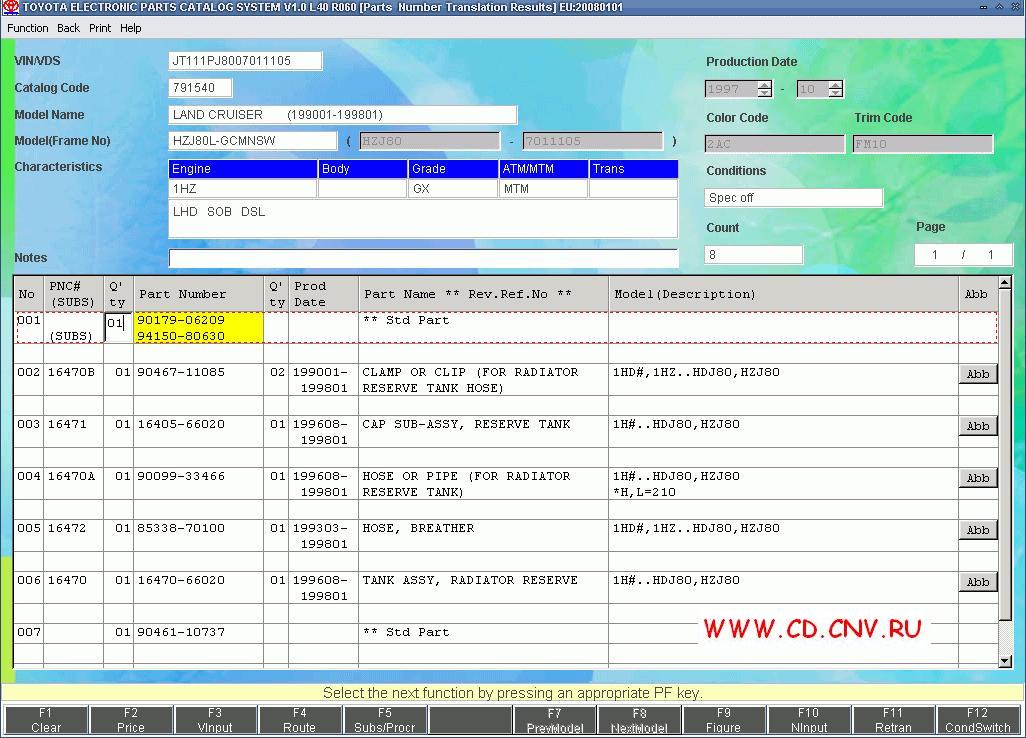Viewport: 1026px width, 738px height.
Task: Increase the production year 1997 stepper
Action: [764, 85]
